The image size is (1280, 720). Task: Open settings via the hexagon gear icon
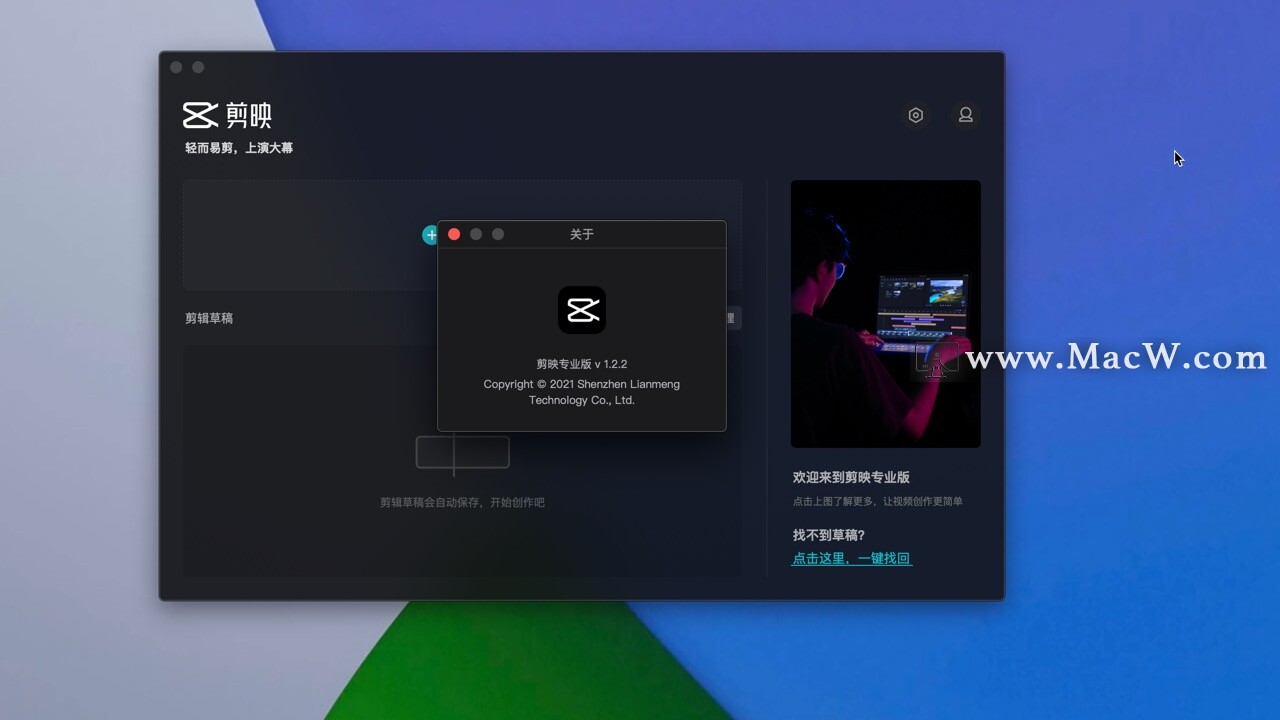point(915,115)
